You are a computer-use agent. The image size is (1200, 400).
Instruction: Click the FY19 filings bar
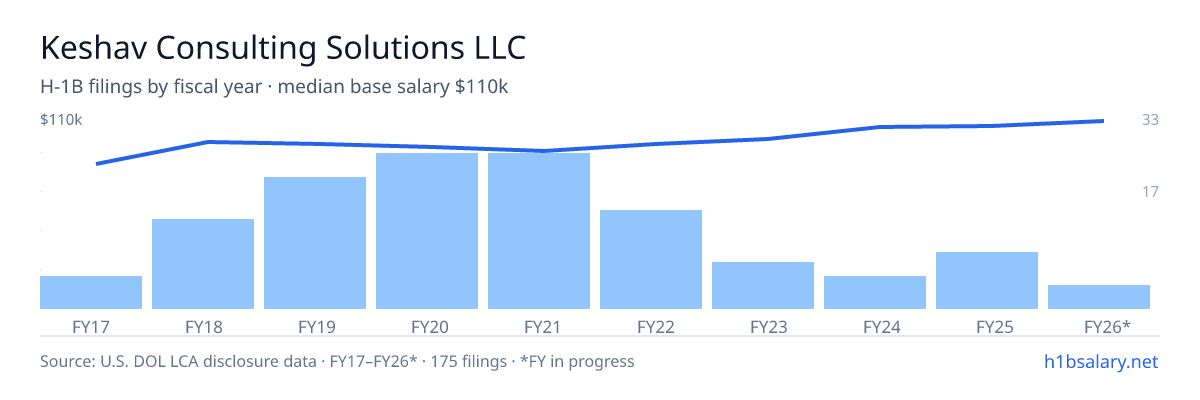click(315, 243)
